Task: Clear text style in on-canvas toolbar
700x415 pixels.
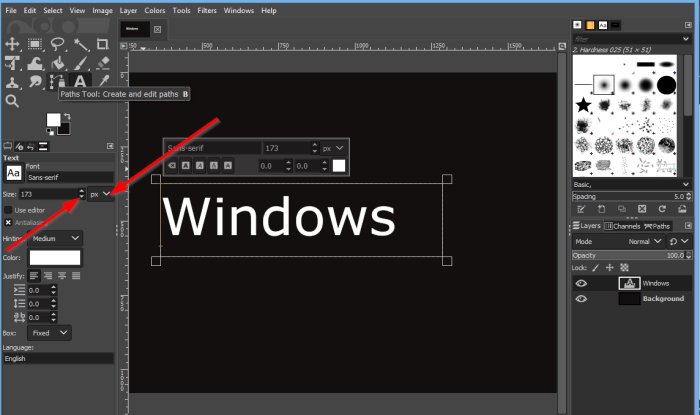Action: pyautogui.click(x=172, y=166)
